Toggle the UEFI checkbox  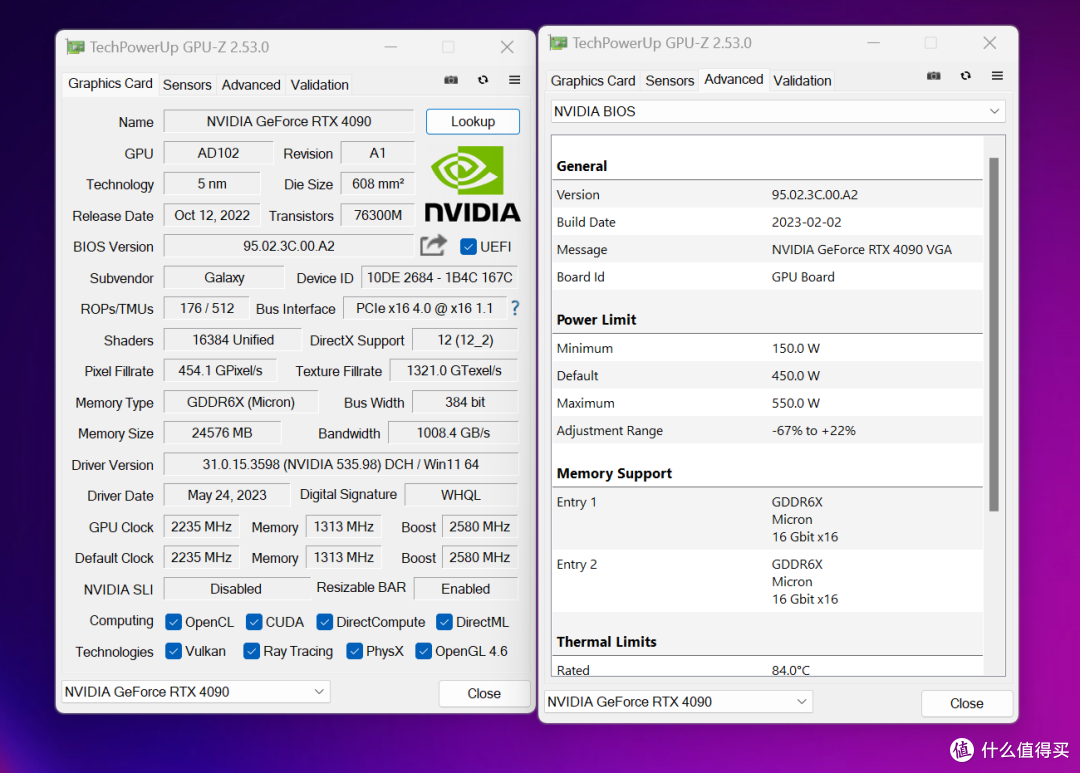[x=468, y=247]
